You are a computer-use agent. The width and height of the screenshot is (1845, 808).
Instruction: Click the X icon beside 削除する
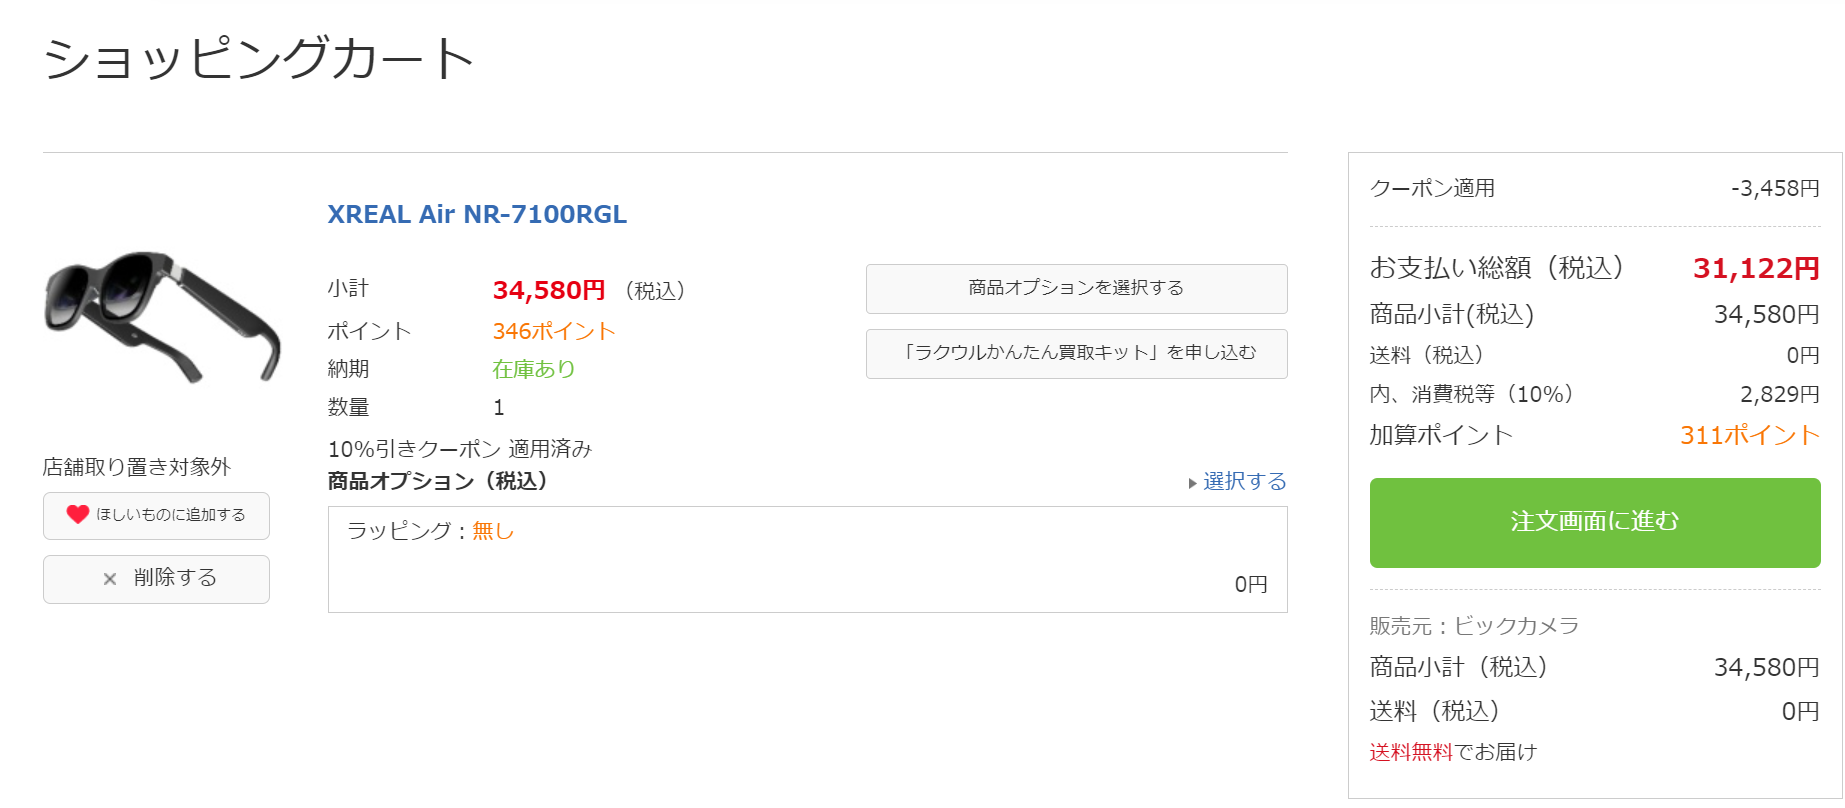[x=110, y=579]
